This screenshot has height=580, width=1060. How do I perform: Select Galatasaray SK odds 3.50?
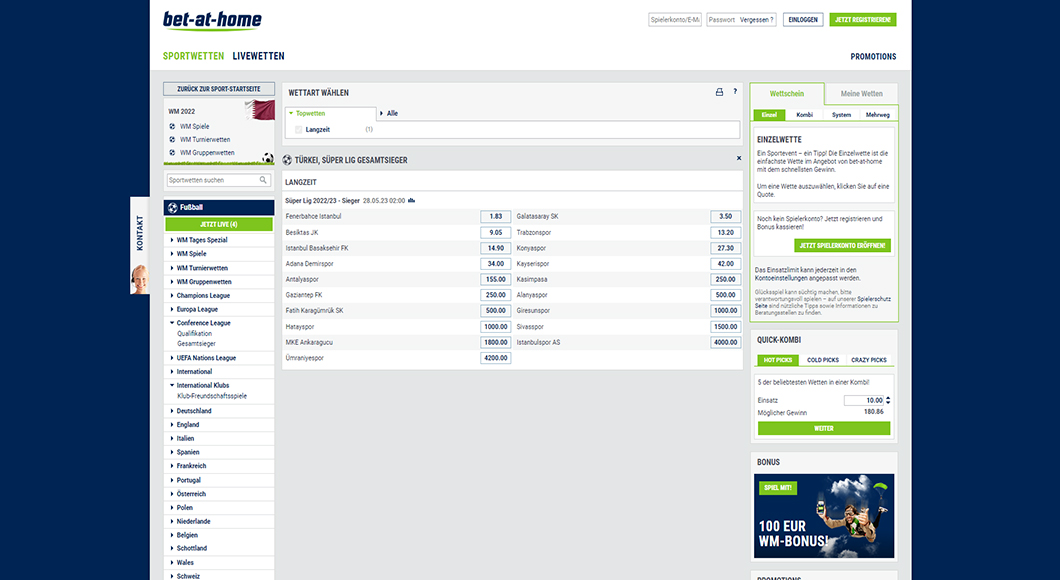(x=725, y=216)
